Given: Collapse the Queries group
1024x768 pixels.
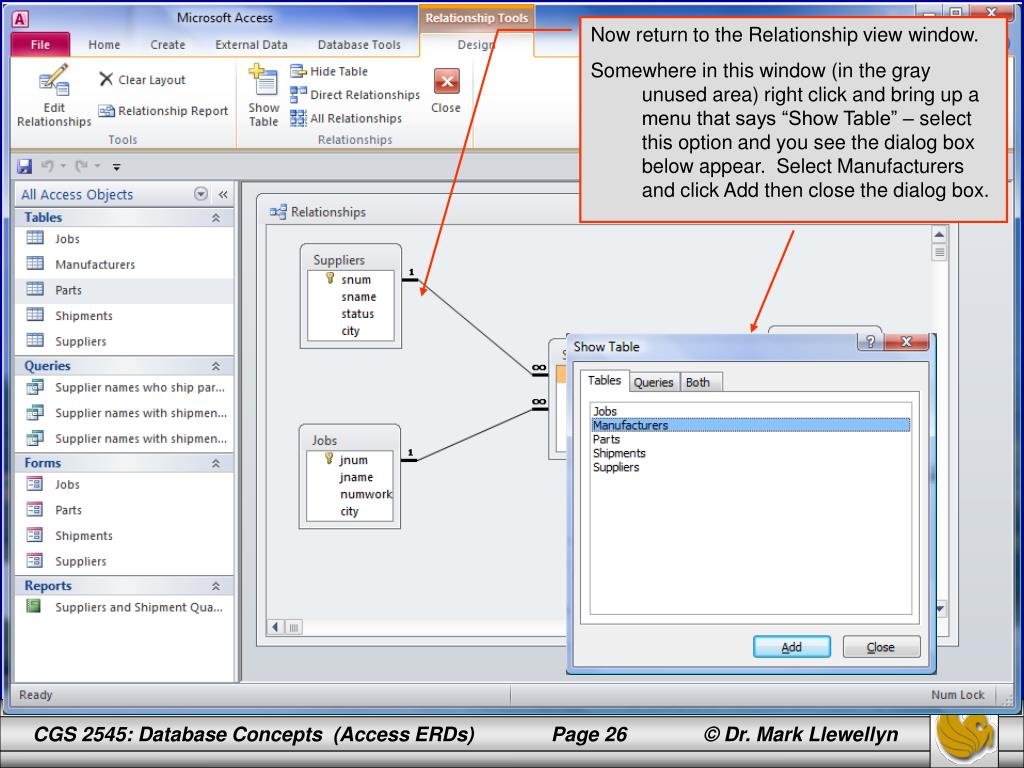Looking at the screenshot, I should (x=216, y=366).
